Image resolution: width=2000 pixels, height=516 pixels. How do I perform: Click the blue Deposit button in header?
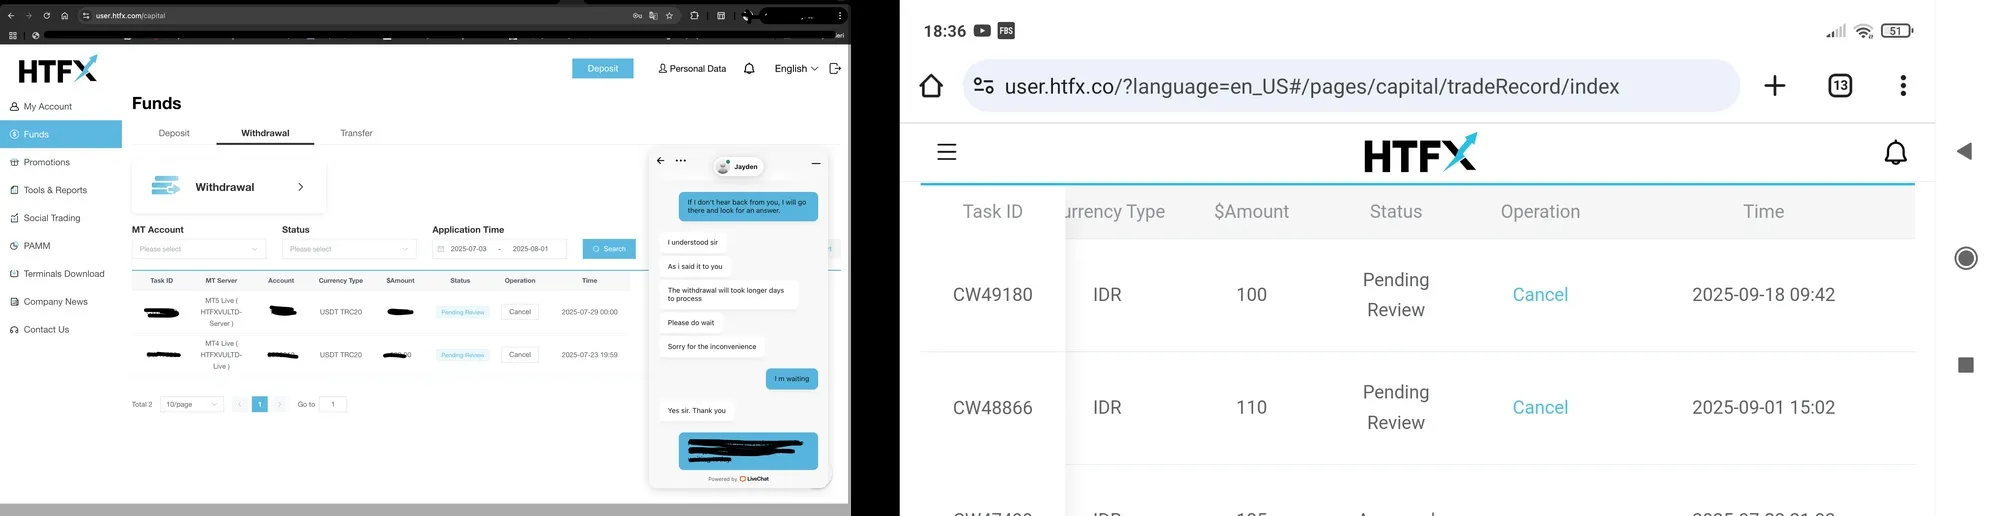click(602, 68)
